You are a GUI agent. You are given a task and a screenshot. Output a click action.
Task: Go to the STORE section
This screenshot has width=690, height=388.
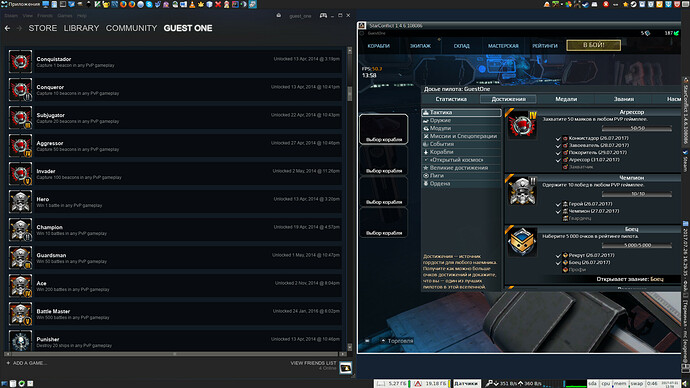coord(43,28)
